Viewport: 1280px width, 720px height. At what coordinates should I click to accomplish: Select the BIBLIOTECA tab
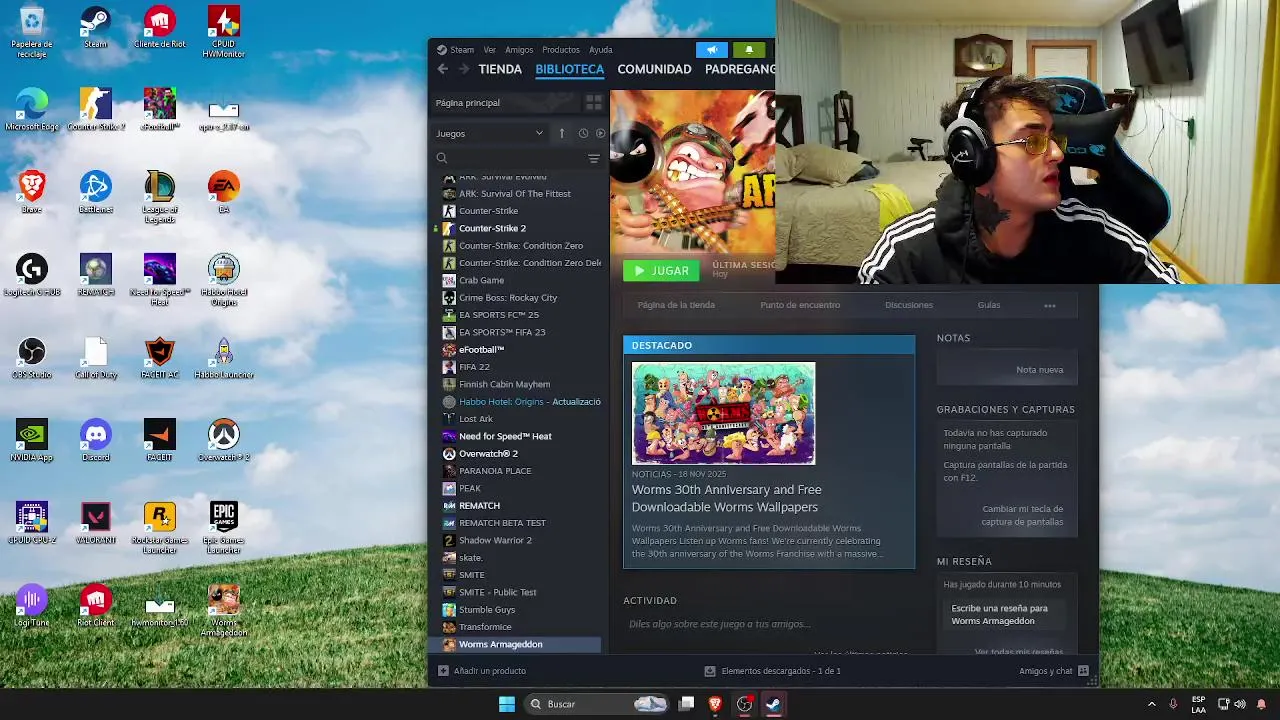(570, 69)
